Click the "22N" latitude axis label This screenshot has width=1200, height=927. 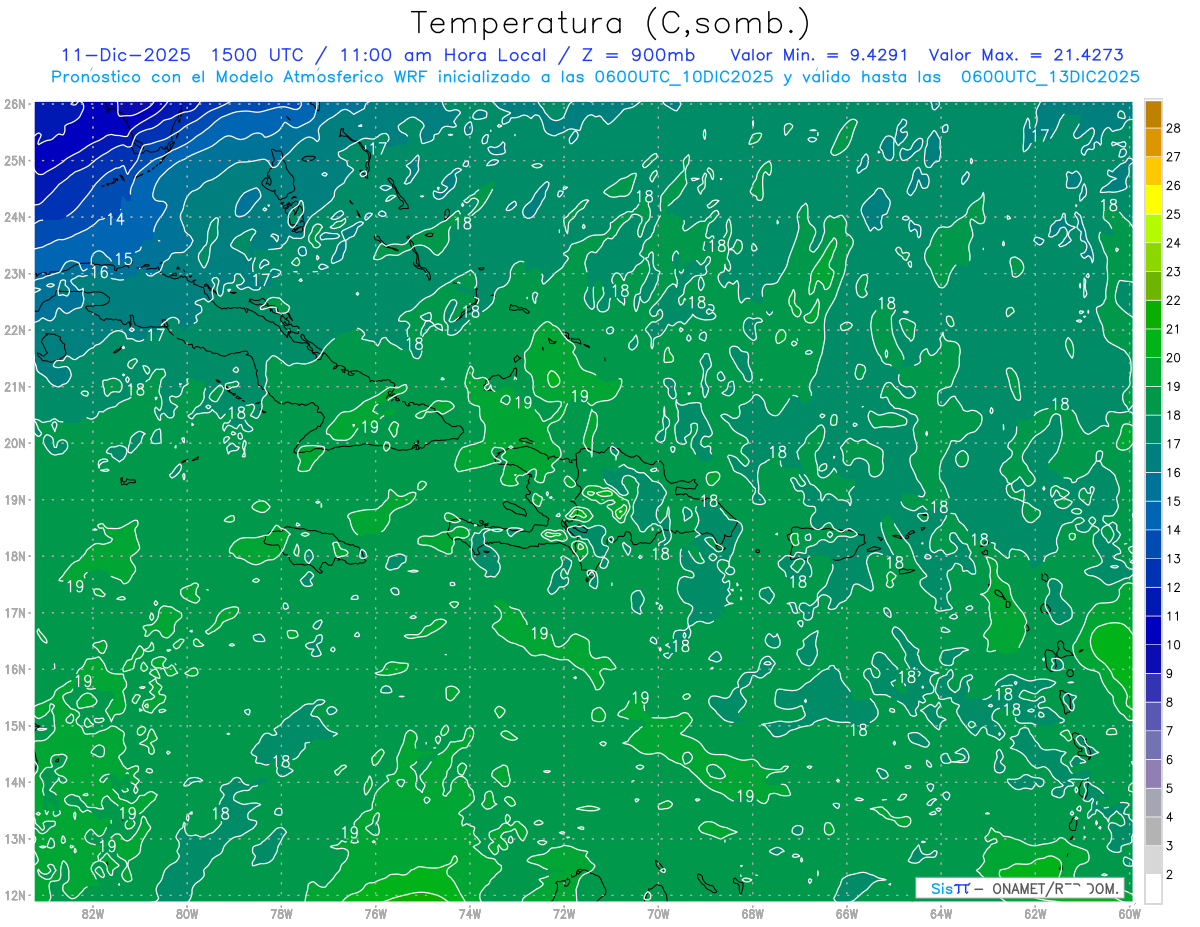[14, 330]
